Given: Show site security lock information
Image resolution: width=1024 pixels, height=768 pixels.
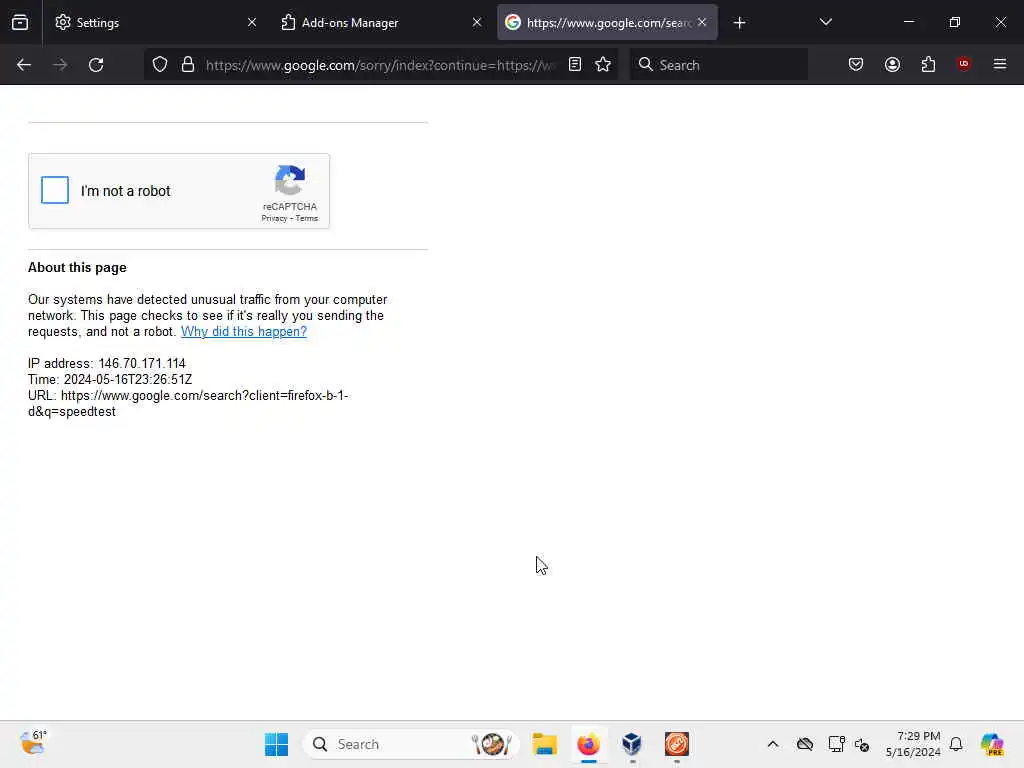Looking at the screenshot, I should tap(188, 65).
